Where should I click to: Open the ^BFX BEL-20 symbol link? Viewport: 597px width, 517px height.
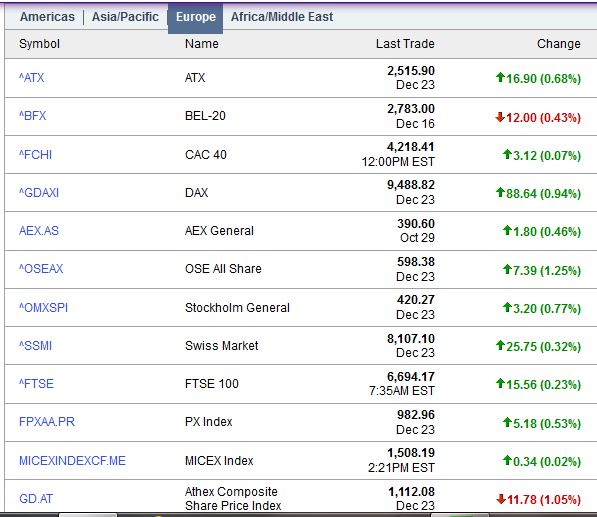(33, 116)
